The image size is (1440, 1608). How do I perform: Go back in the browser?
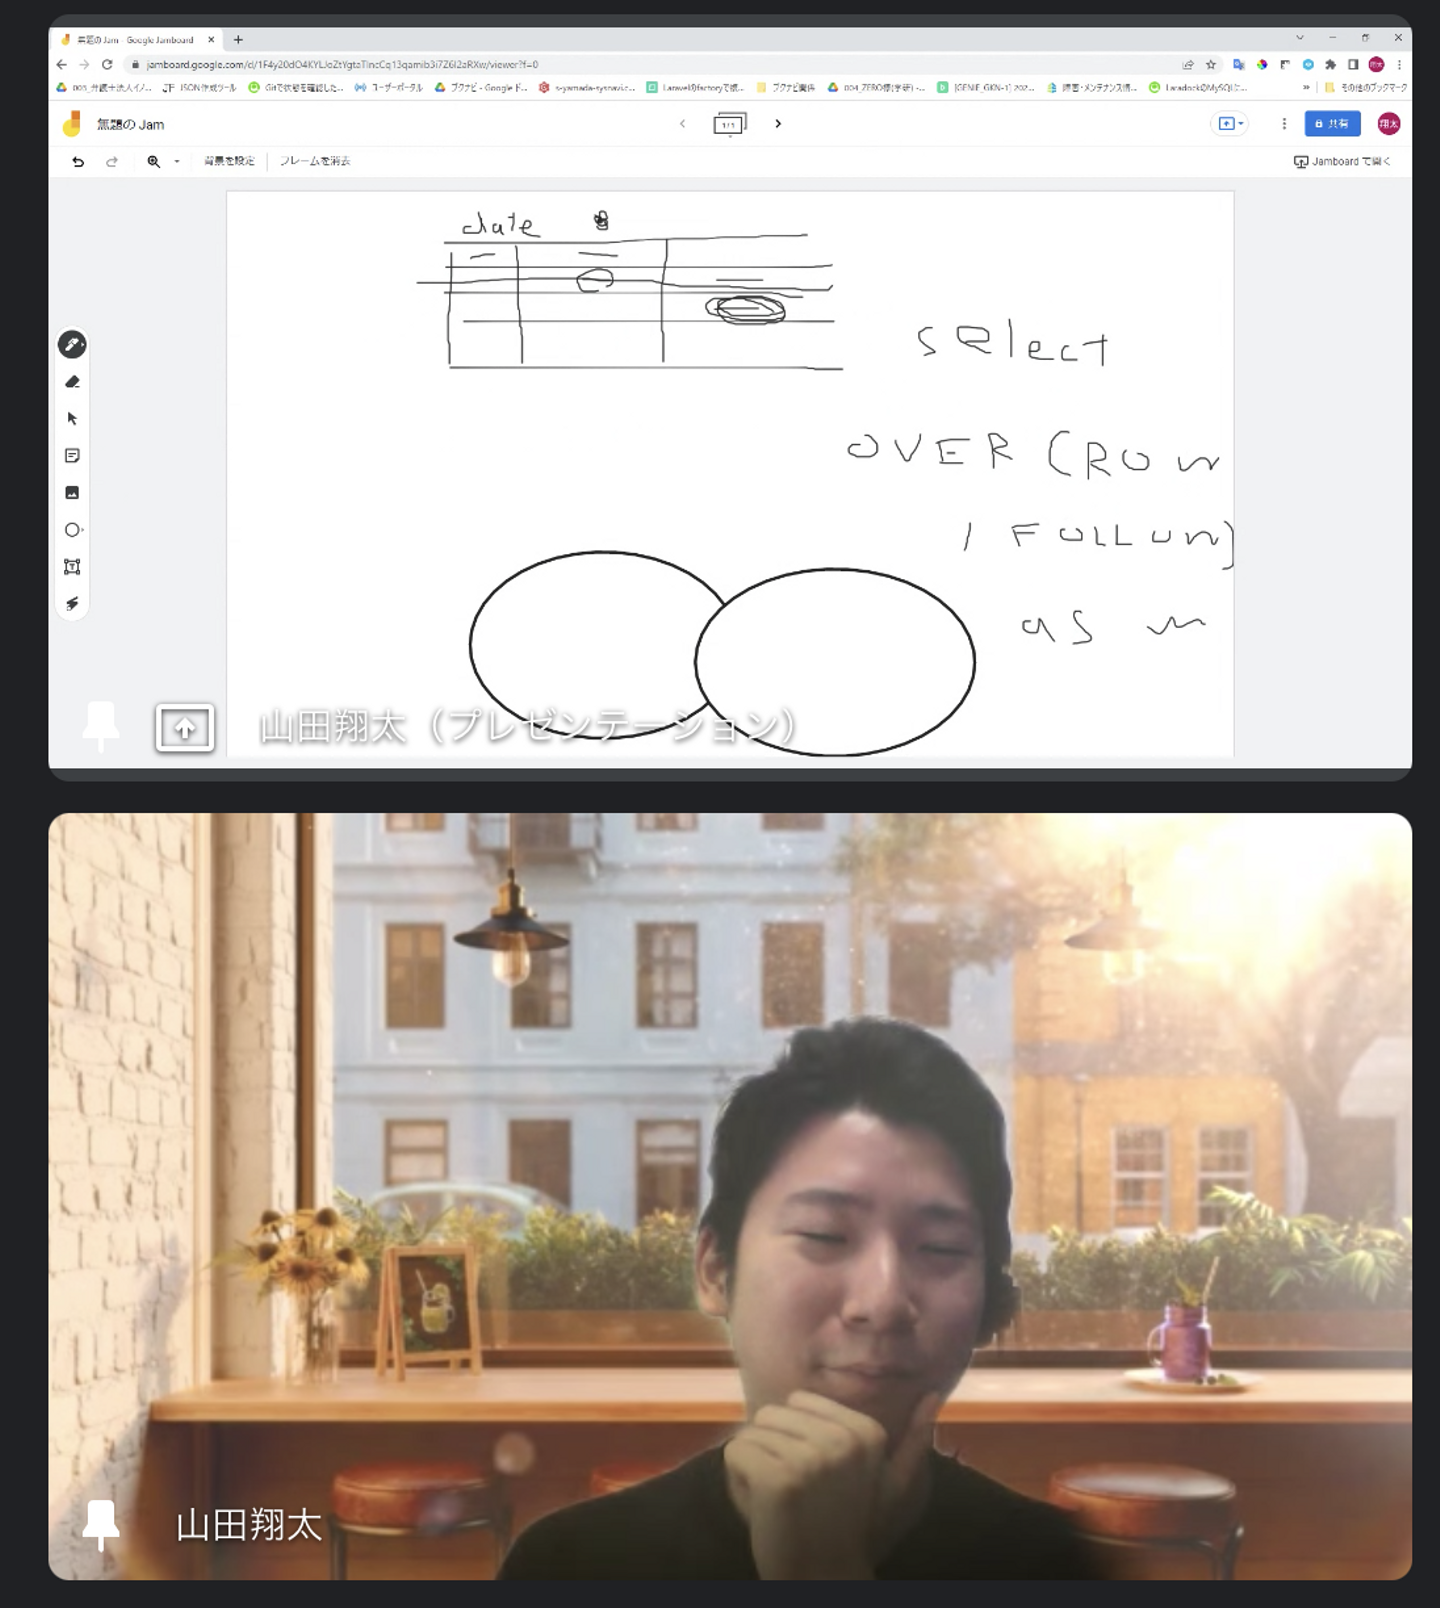coord(62,64)
